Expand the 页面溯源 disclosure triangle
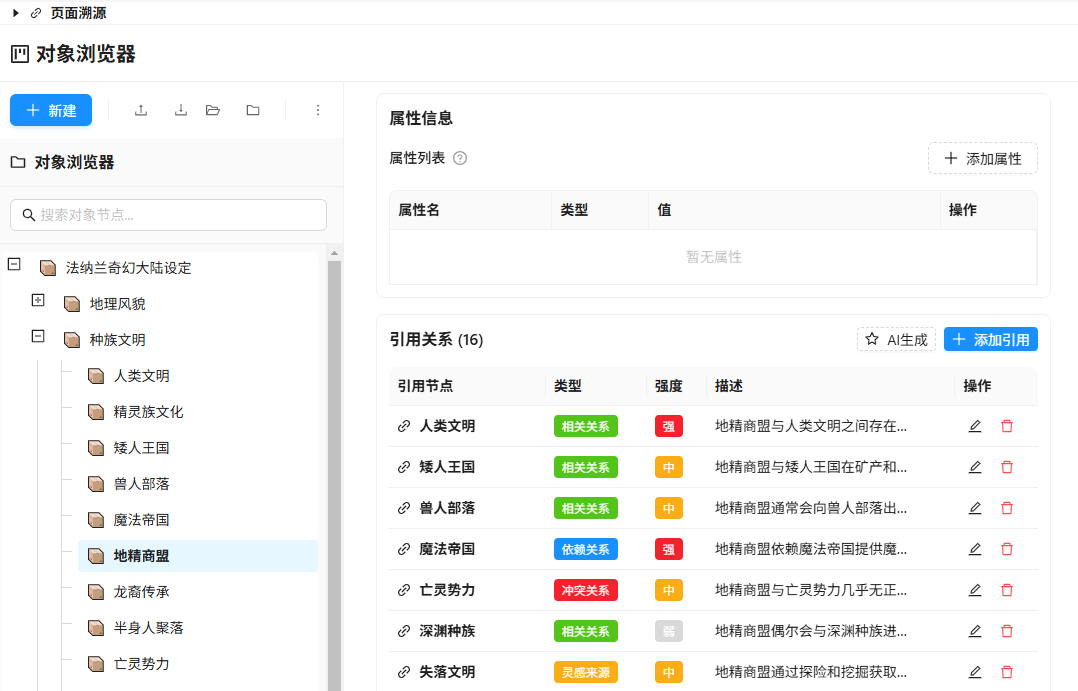 coord(15,13)
